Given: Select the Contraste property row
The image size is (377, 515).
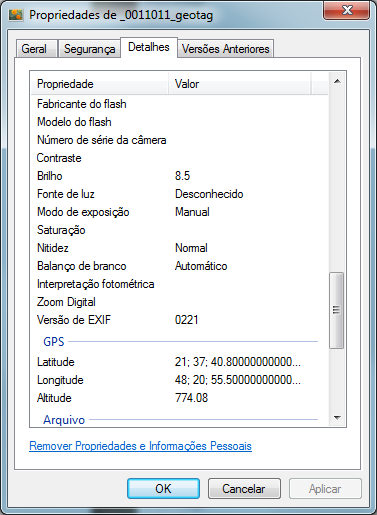Looking at the screenshot, I should 179,158.
